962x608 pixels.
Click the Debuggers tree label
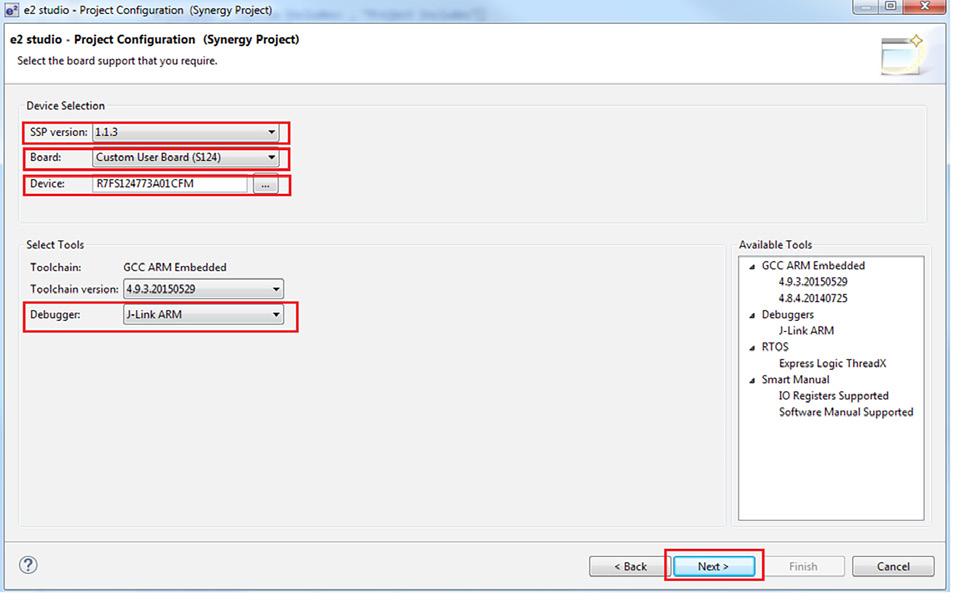[788, 314]
